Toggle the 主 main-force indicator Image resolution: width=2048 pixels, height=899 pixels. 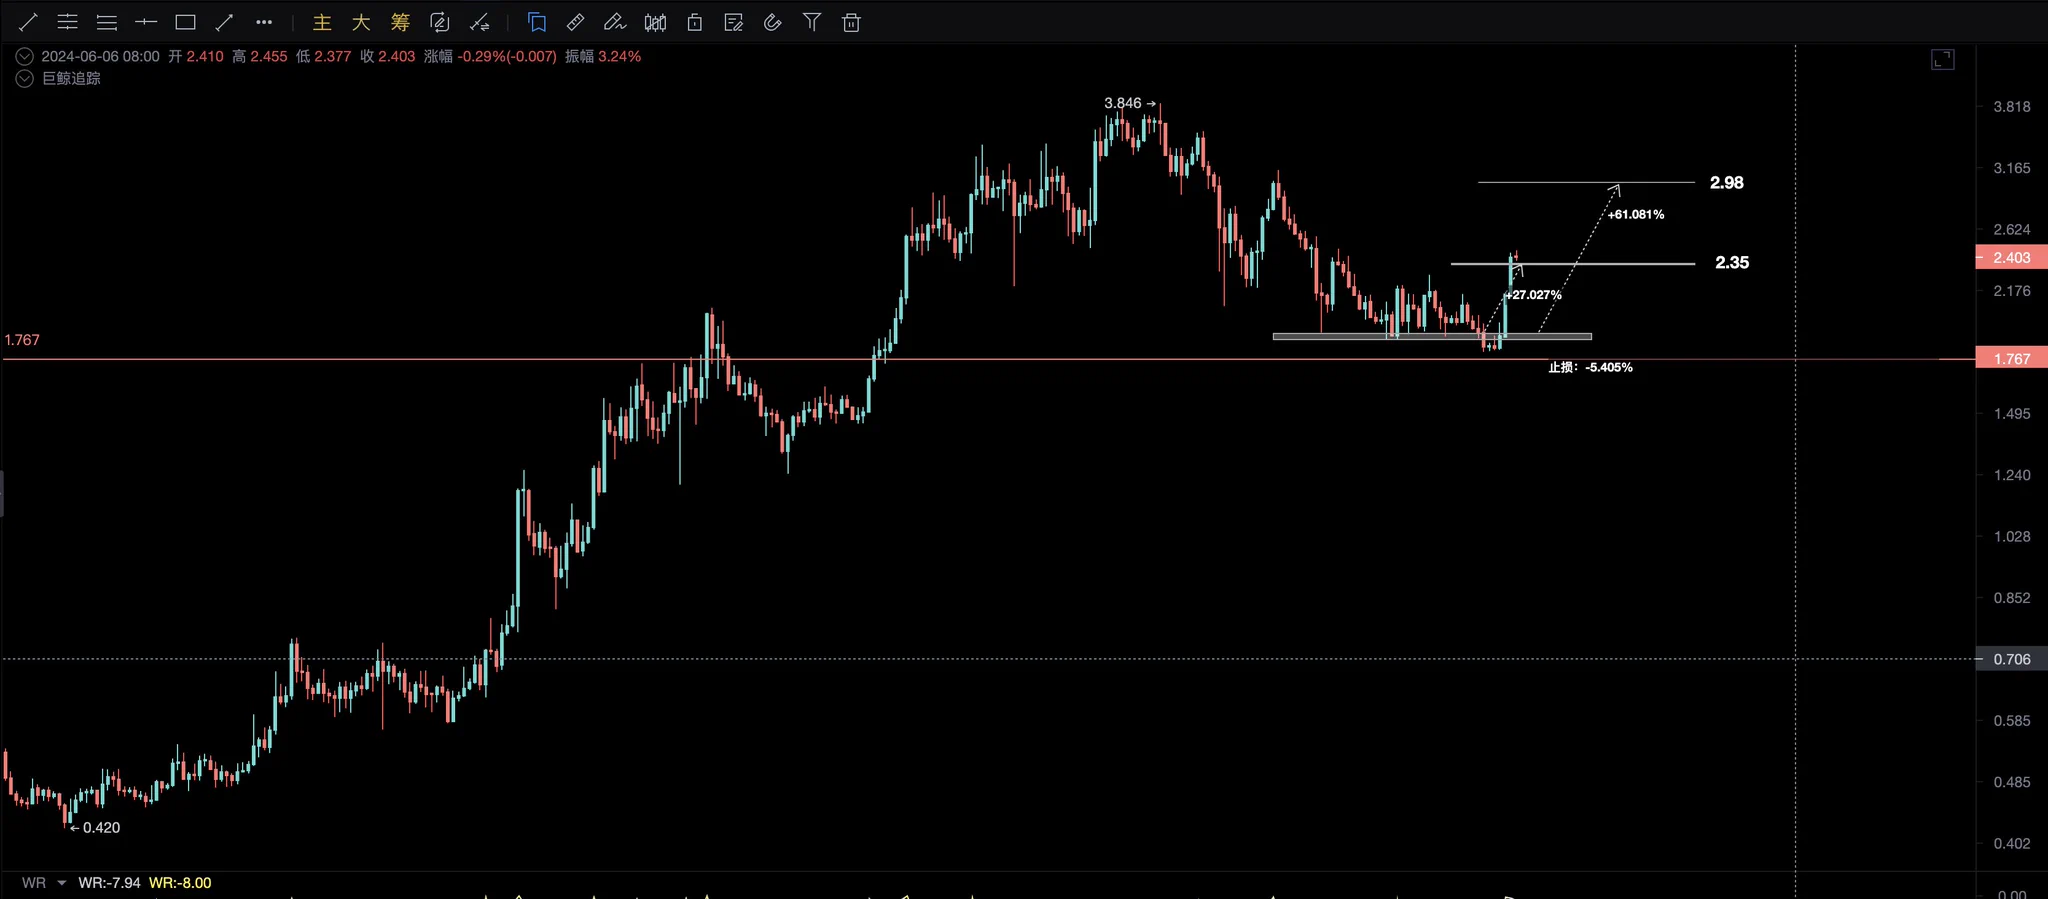pyautogui.click(x=322, y=22)
